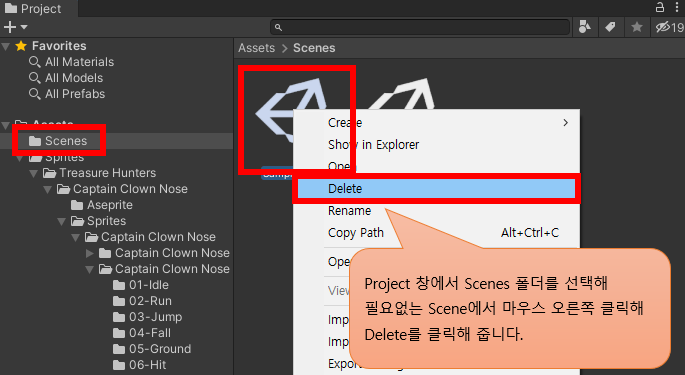Open the Create submenu in context menu
The width and height of the screenshot is (685, 375).
[x=436, y=123]
